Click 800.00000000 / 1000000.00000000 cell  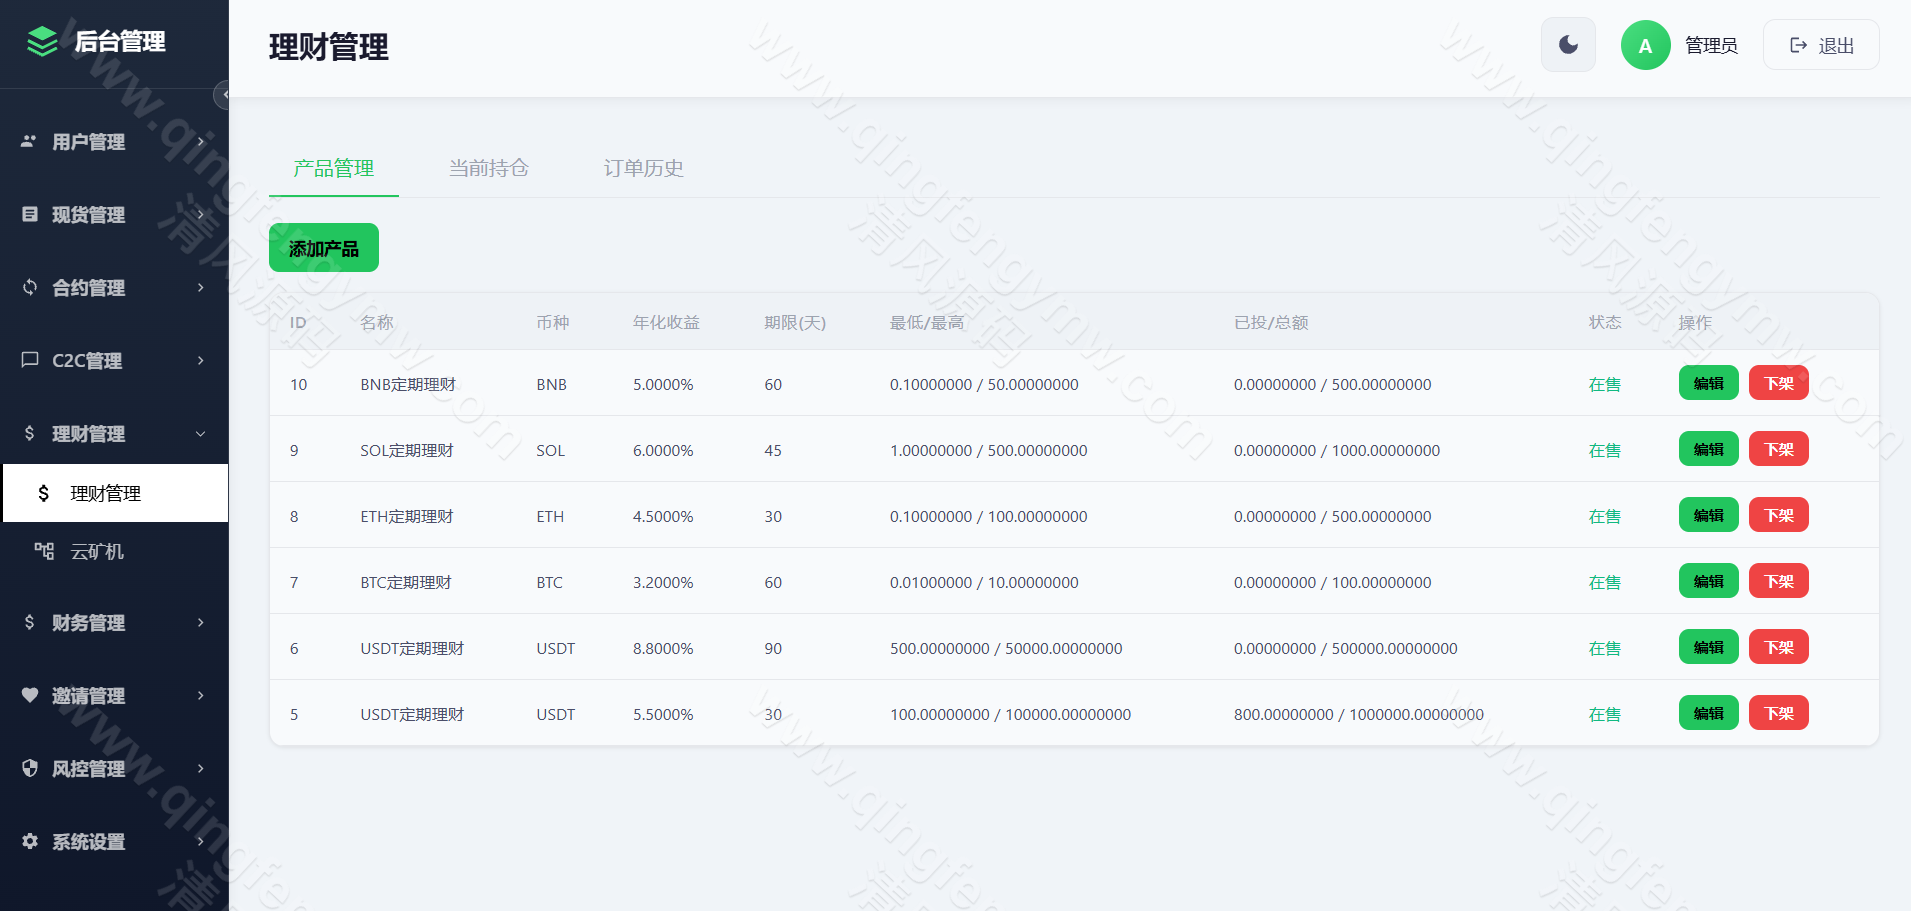(1359, 714)
